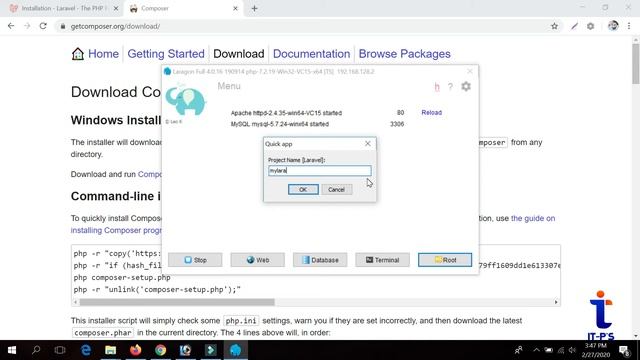Open Task View on taskbar

pyautogui.click(x=60, y=350)
